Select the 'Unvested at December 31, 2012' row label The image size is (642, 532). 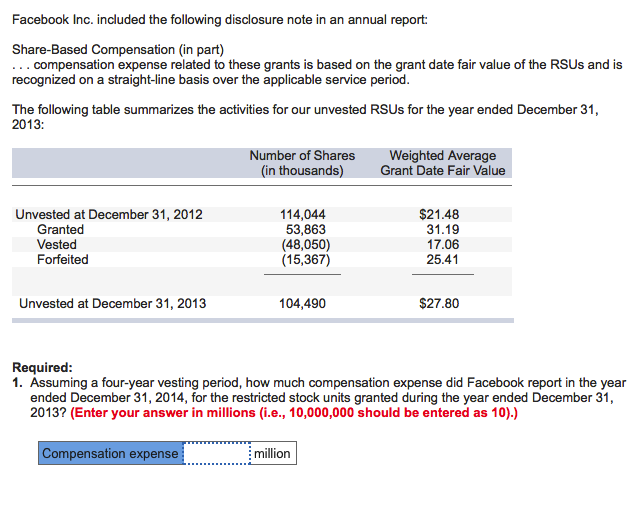pos(109,214)
